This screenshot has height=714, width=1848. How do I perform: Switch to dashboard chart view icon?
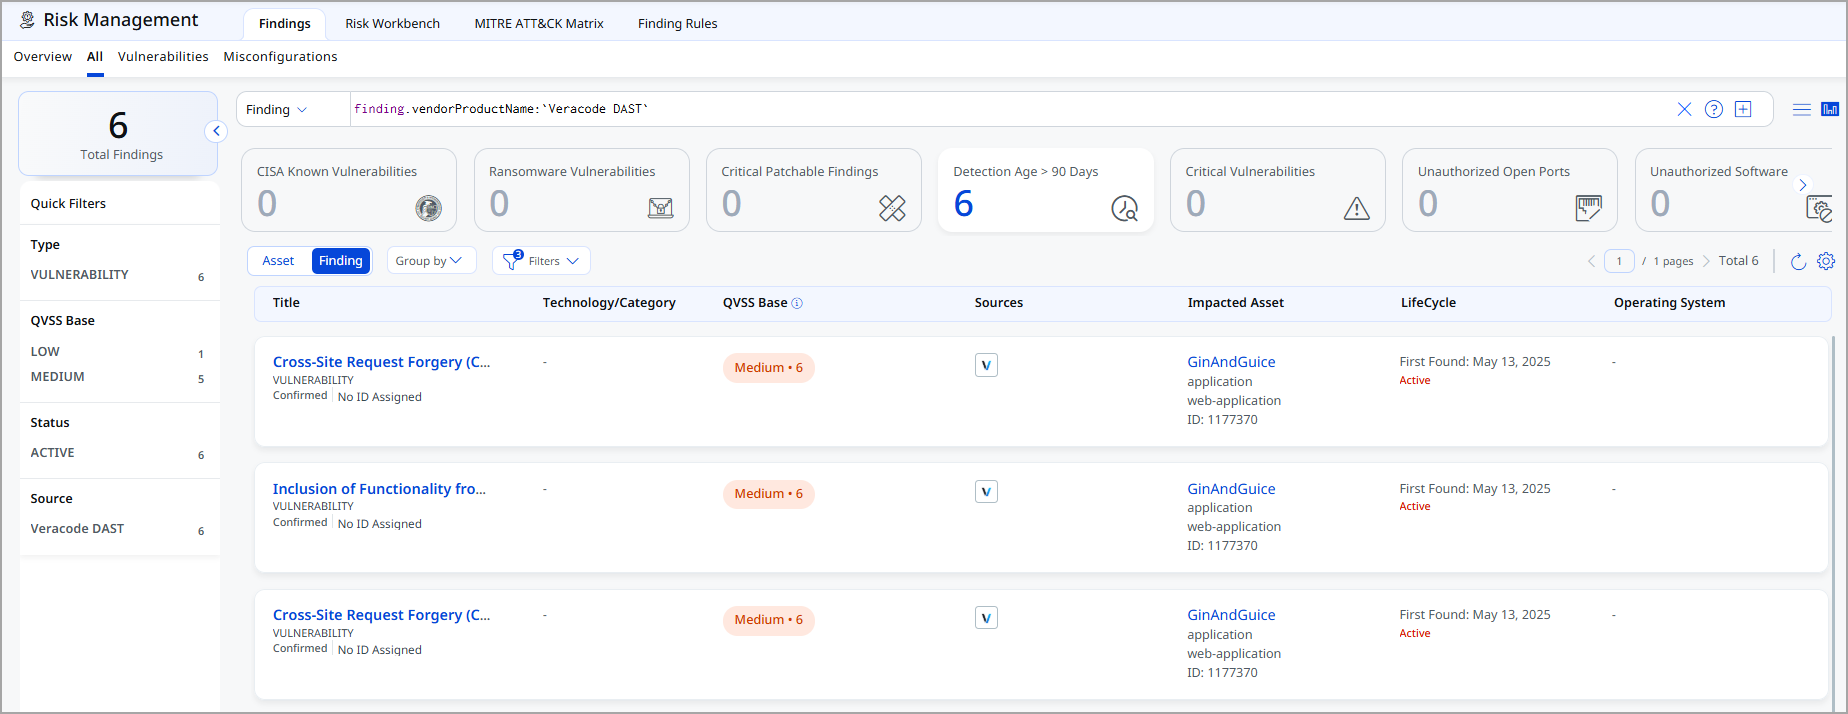click(1830, 110)
